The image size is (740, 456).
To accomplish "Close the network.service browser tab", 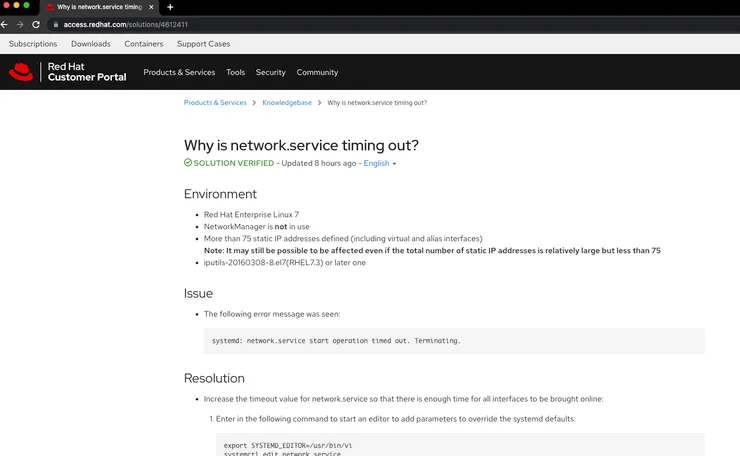I will pyautogui.click(x=151, y=7).
